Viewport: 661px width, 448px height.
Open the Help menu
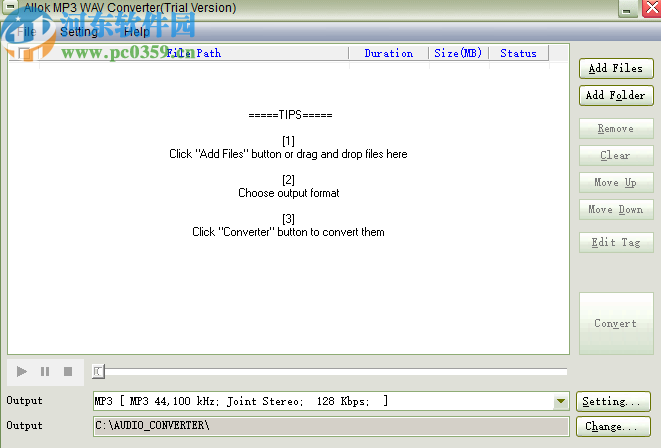tap(137, 32)
